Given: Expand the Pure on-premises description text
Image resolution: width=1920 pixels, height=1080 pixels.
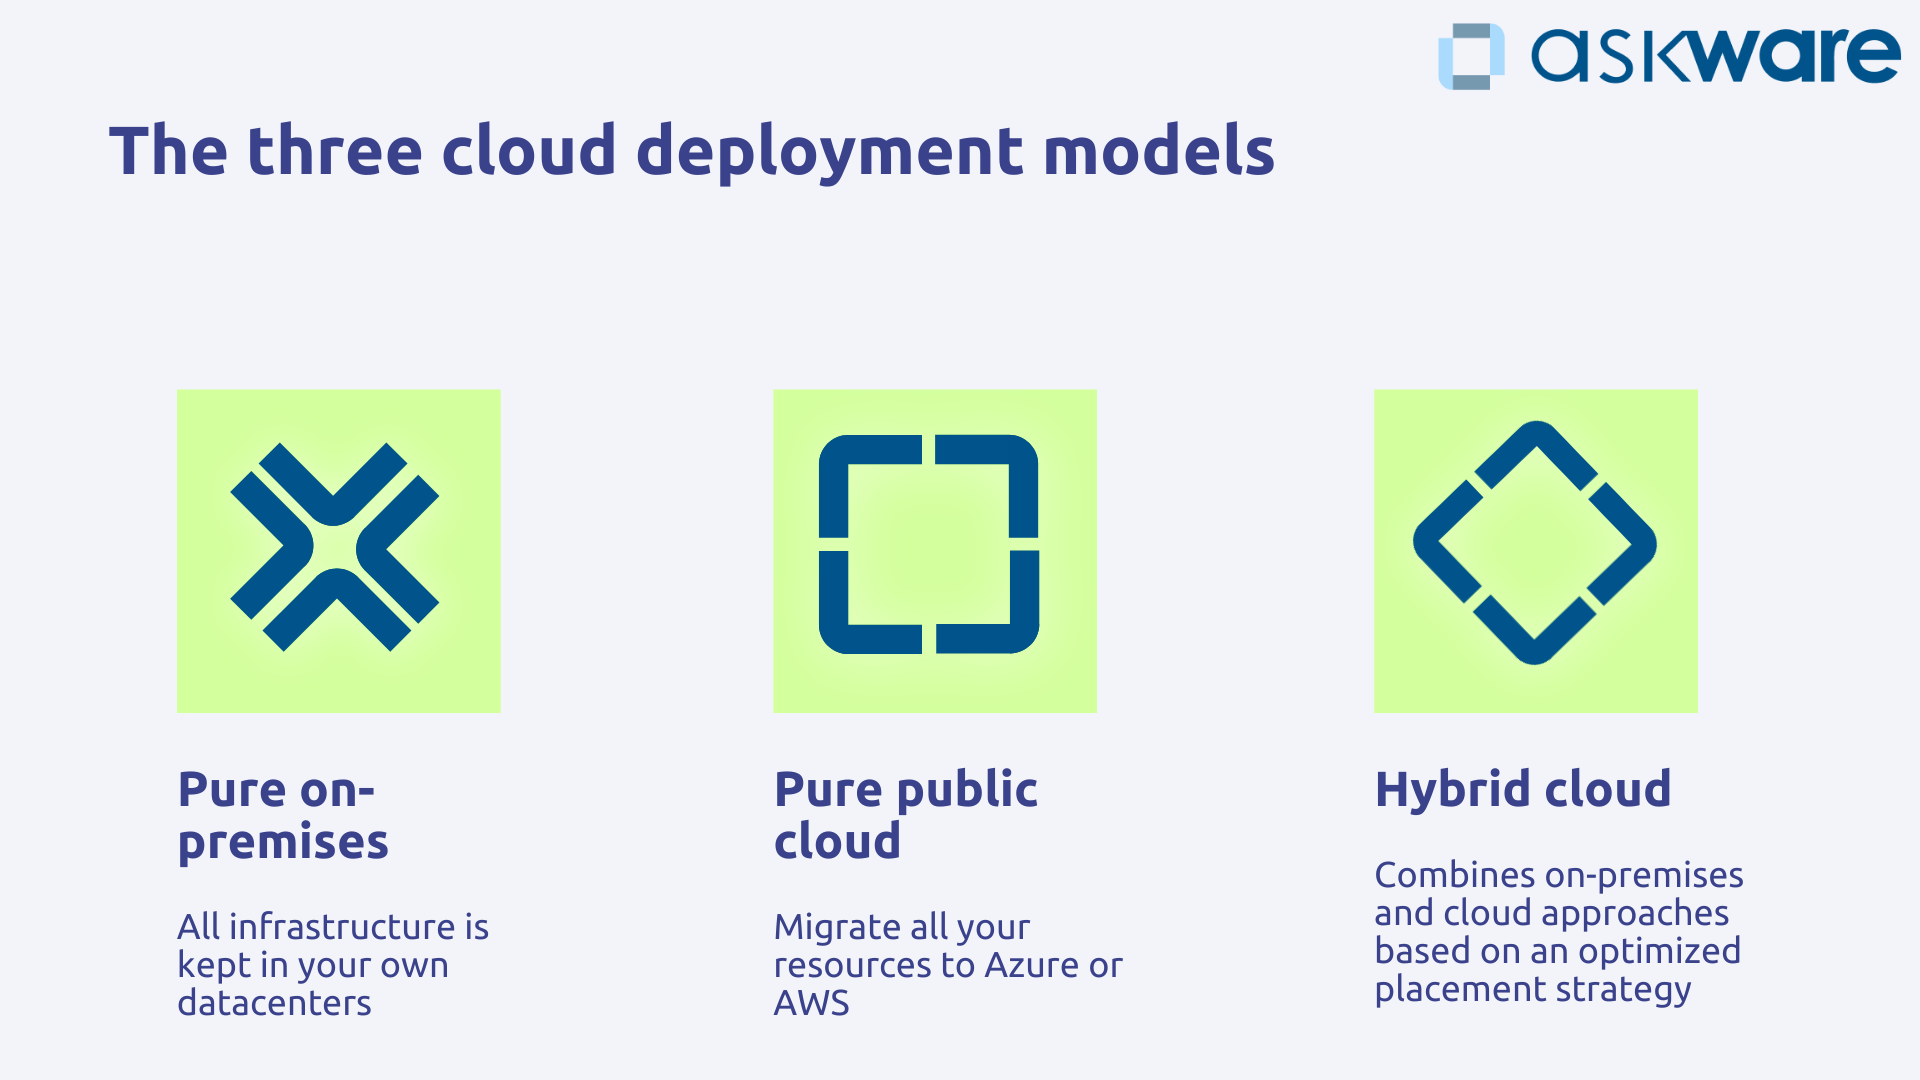Looking at the screenshot, I should click(x=330, y=964).
